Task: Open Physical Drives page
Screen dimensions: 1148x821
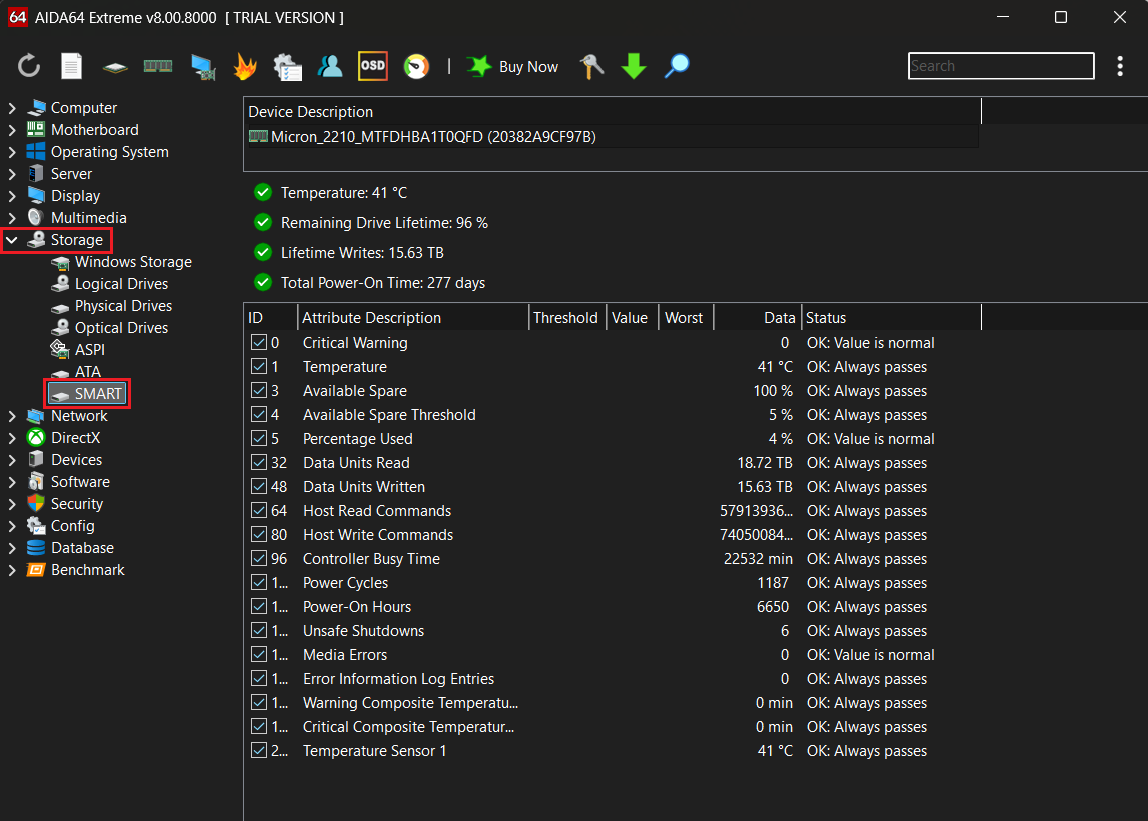Action: coord(123,305)
